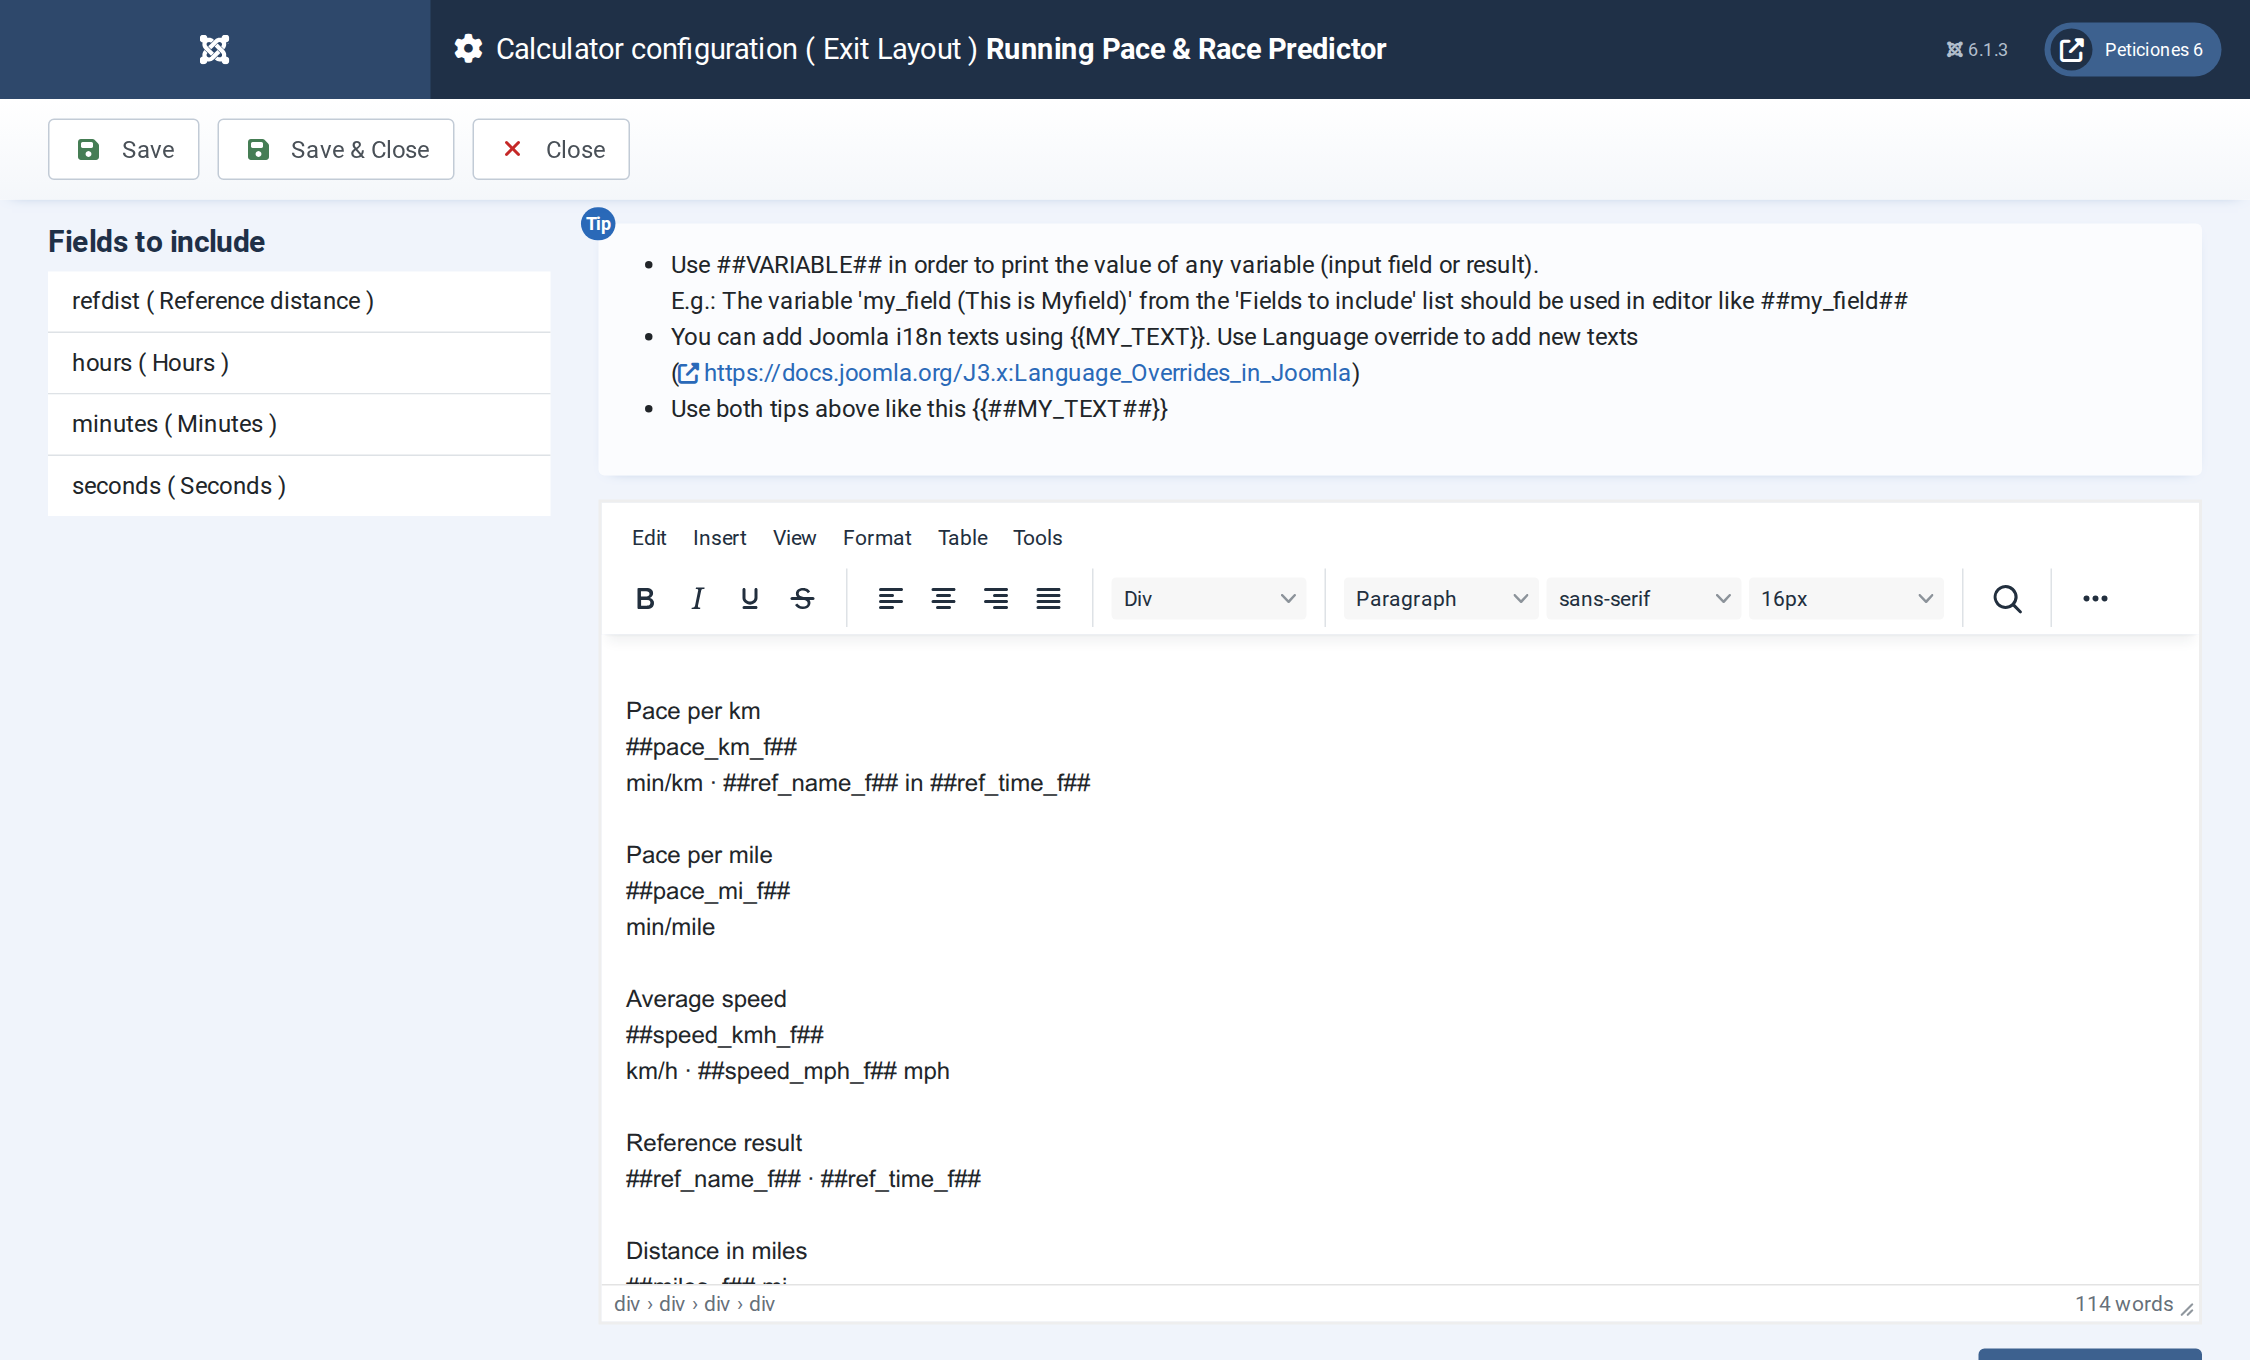Screen dimensions: 2250x1360
Task: Click the div path breadcrumb in status bar
Action: [x=694, y=1304]
